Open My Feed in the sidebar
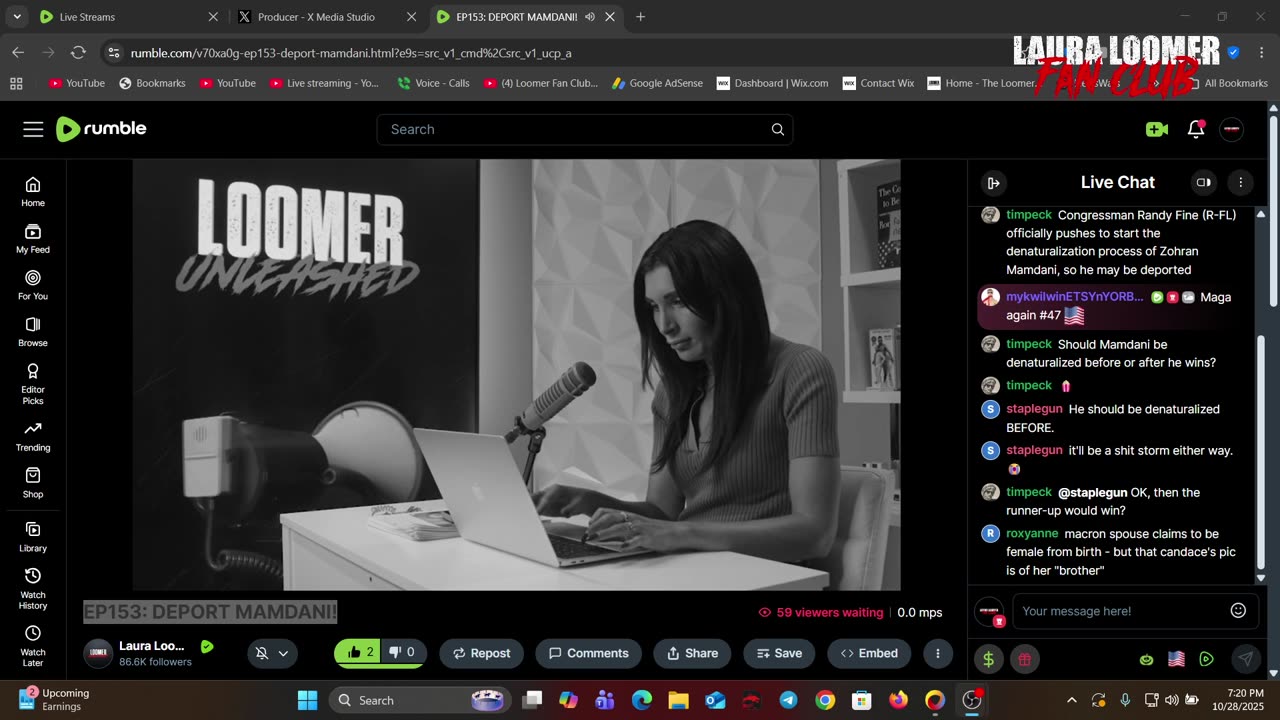 click(33, 239)
